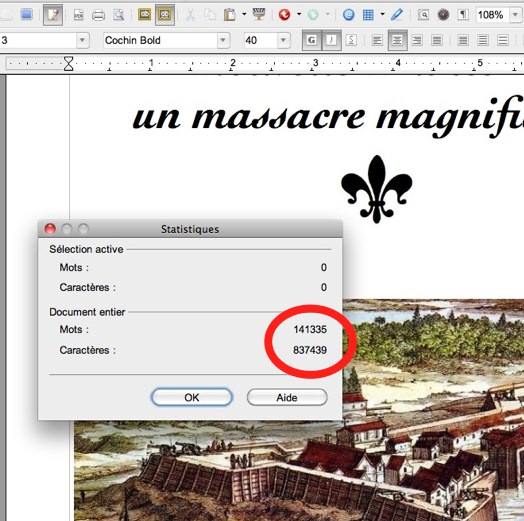This screenshot has width=524, height=521.
Task: Click the blue Save document icon
Action: tap(26, 14)
